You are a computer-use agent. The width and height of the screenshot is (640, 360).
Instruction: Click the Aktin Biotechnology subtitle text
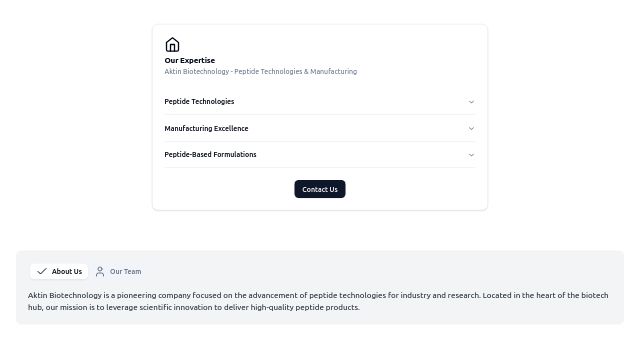[260, 71]
